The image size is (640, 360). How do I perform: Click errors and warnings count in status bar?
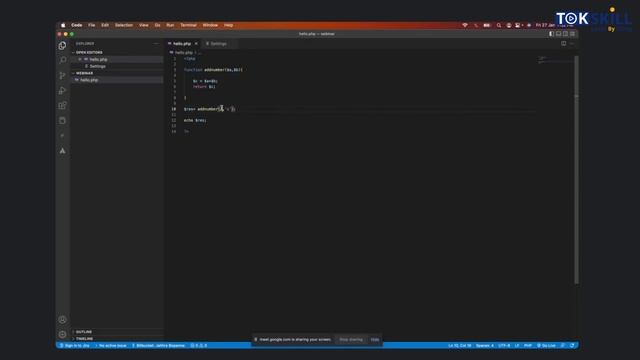[x=199, y=346]
